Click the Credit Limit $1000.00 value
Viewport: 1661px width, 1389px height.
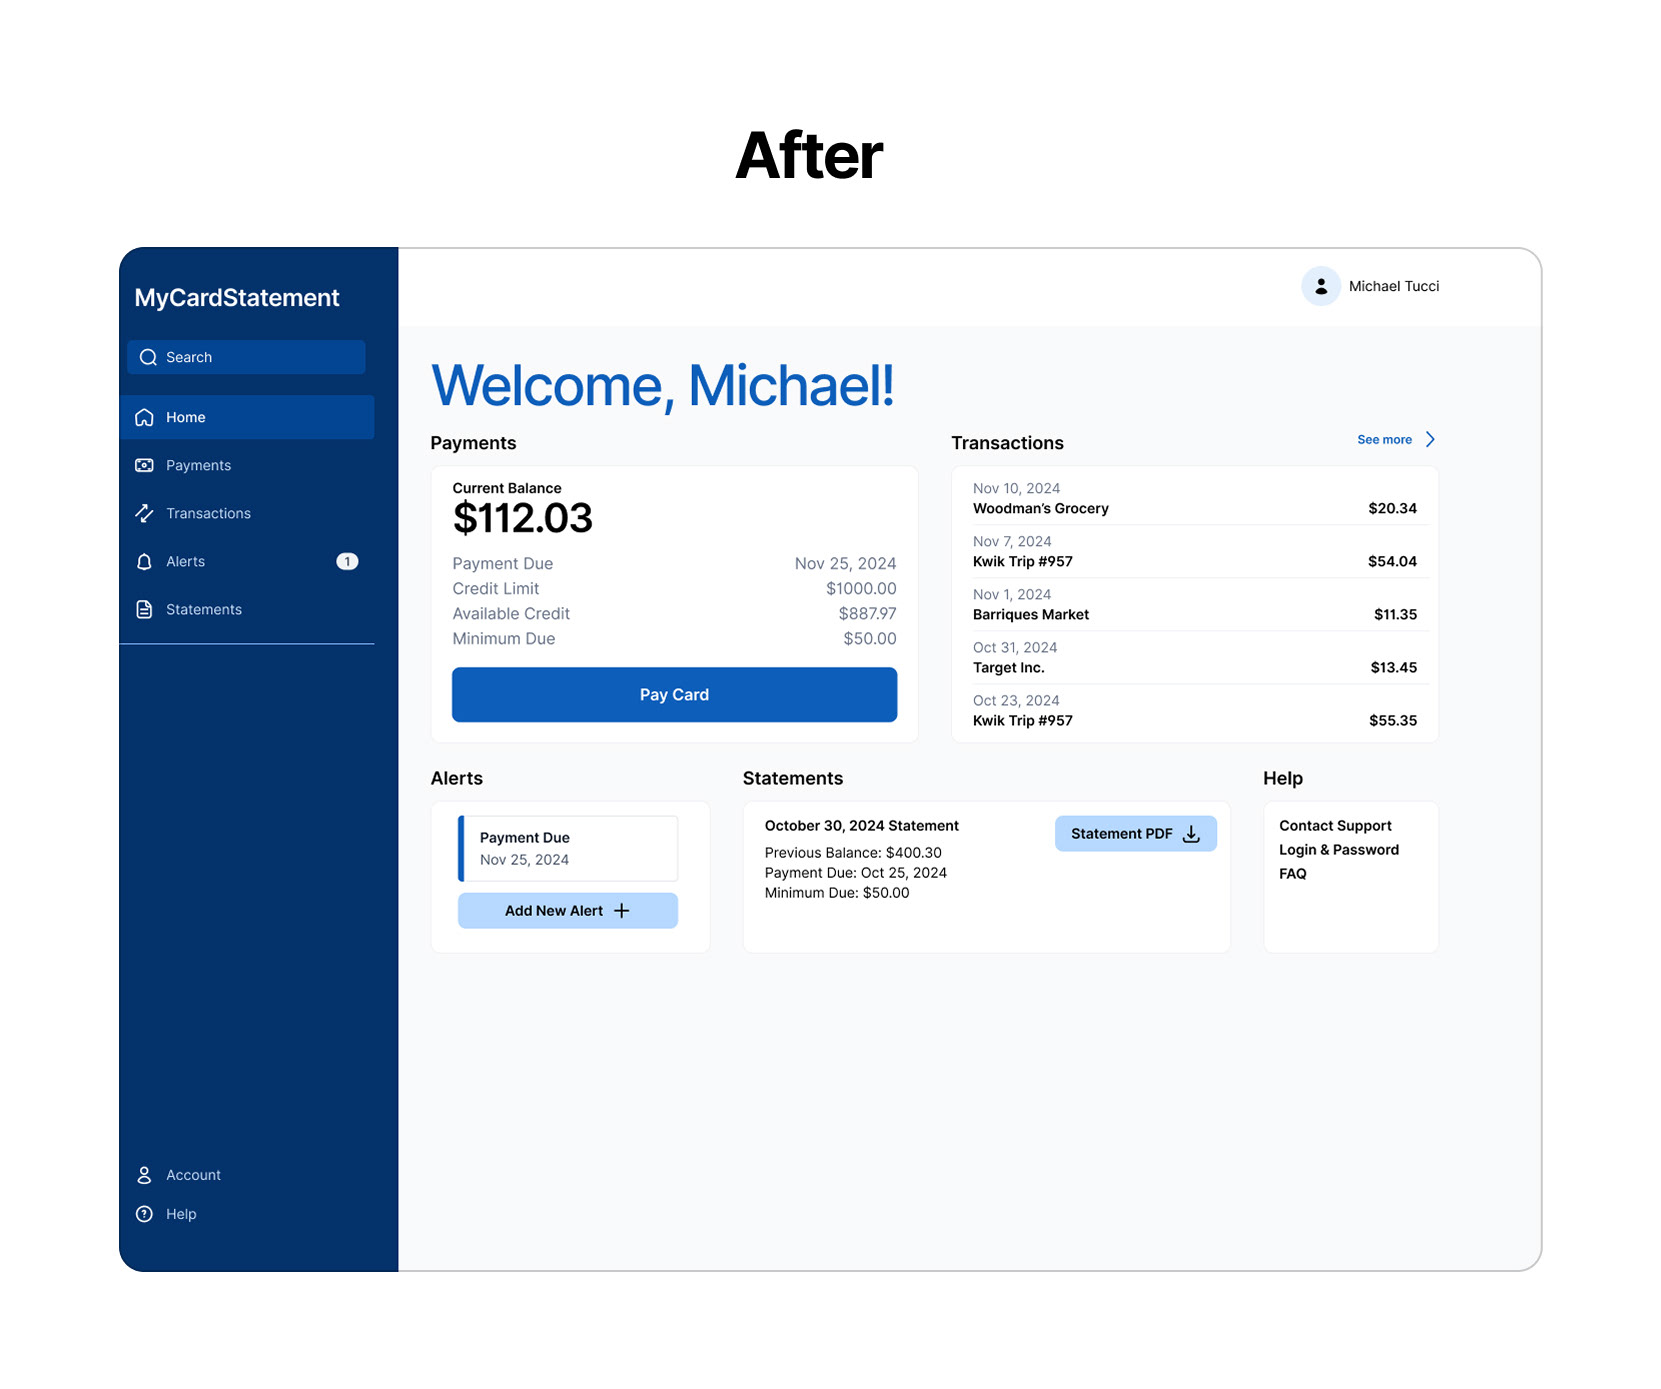[x=861, y=589]
